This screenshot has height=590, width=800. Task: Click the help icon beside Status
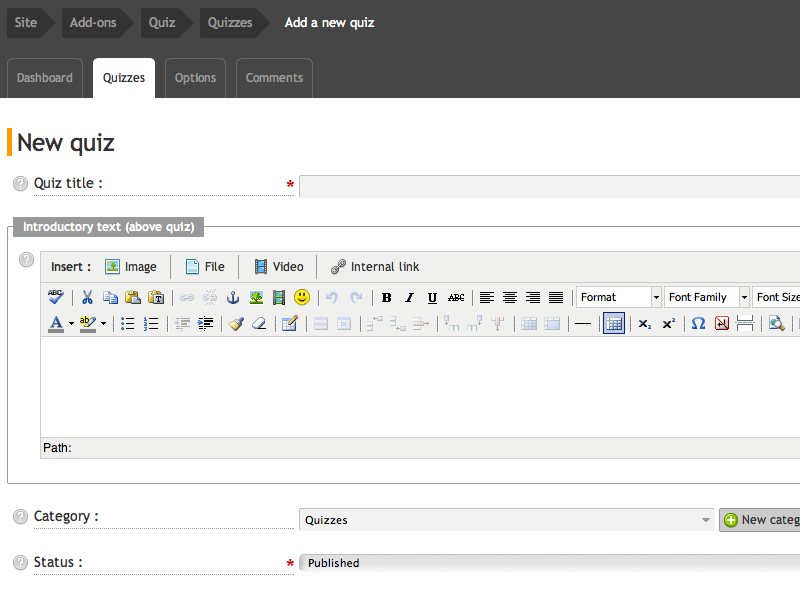tap(20, 562)
